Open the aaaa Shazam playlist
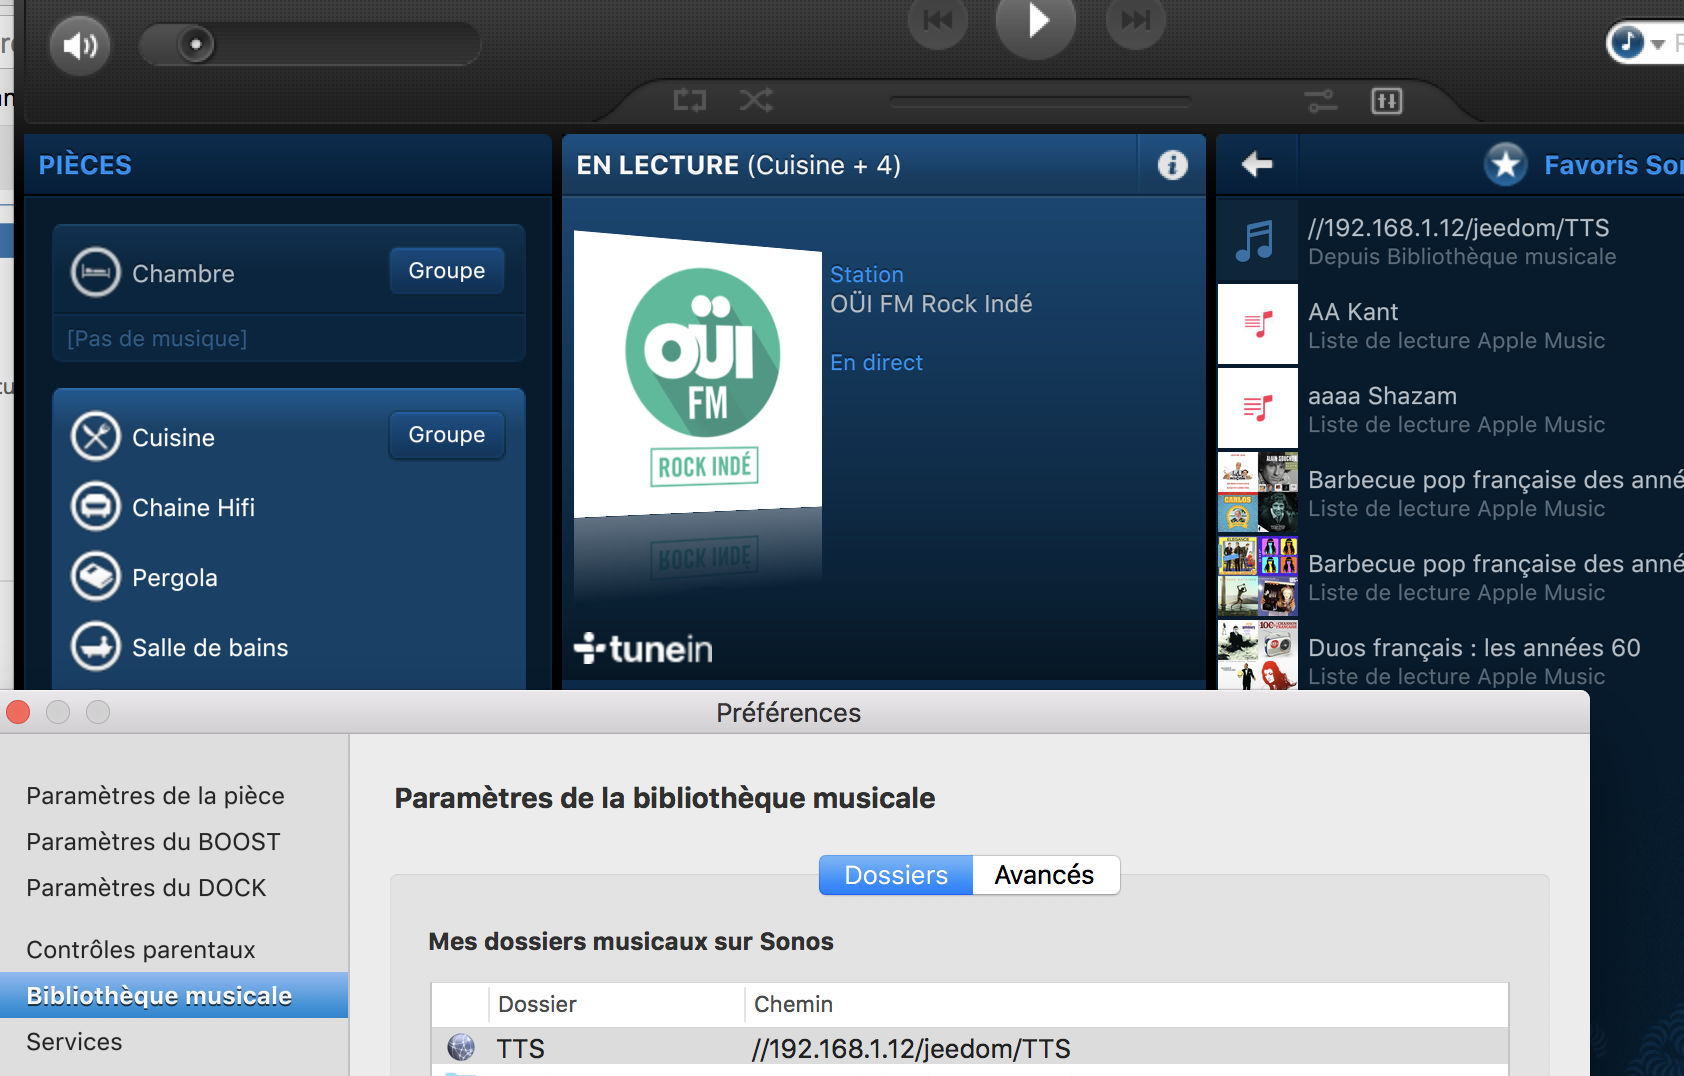1684x1076 pixels. tap(1451, 409)
